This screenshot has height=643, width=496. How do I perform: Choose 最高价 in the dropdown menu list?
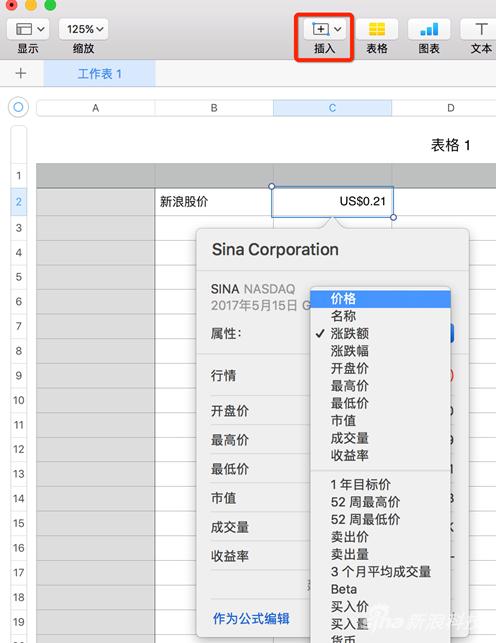[380, 386]
